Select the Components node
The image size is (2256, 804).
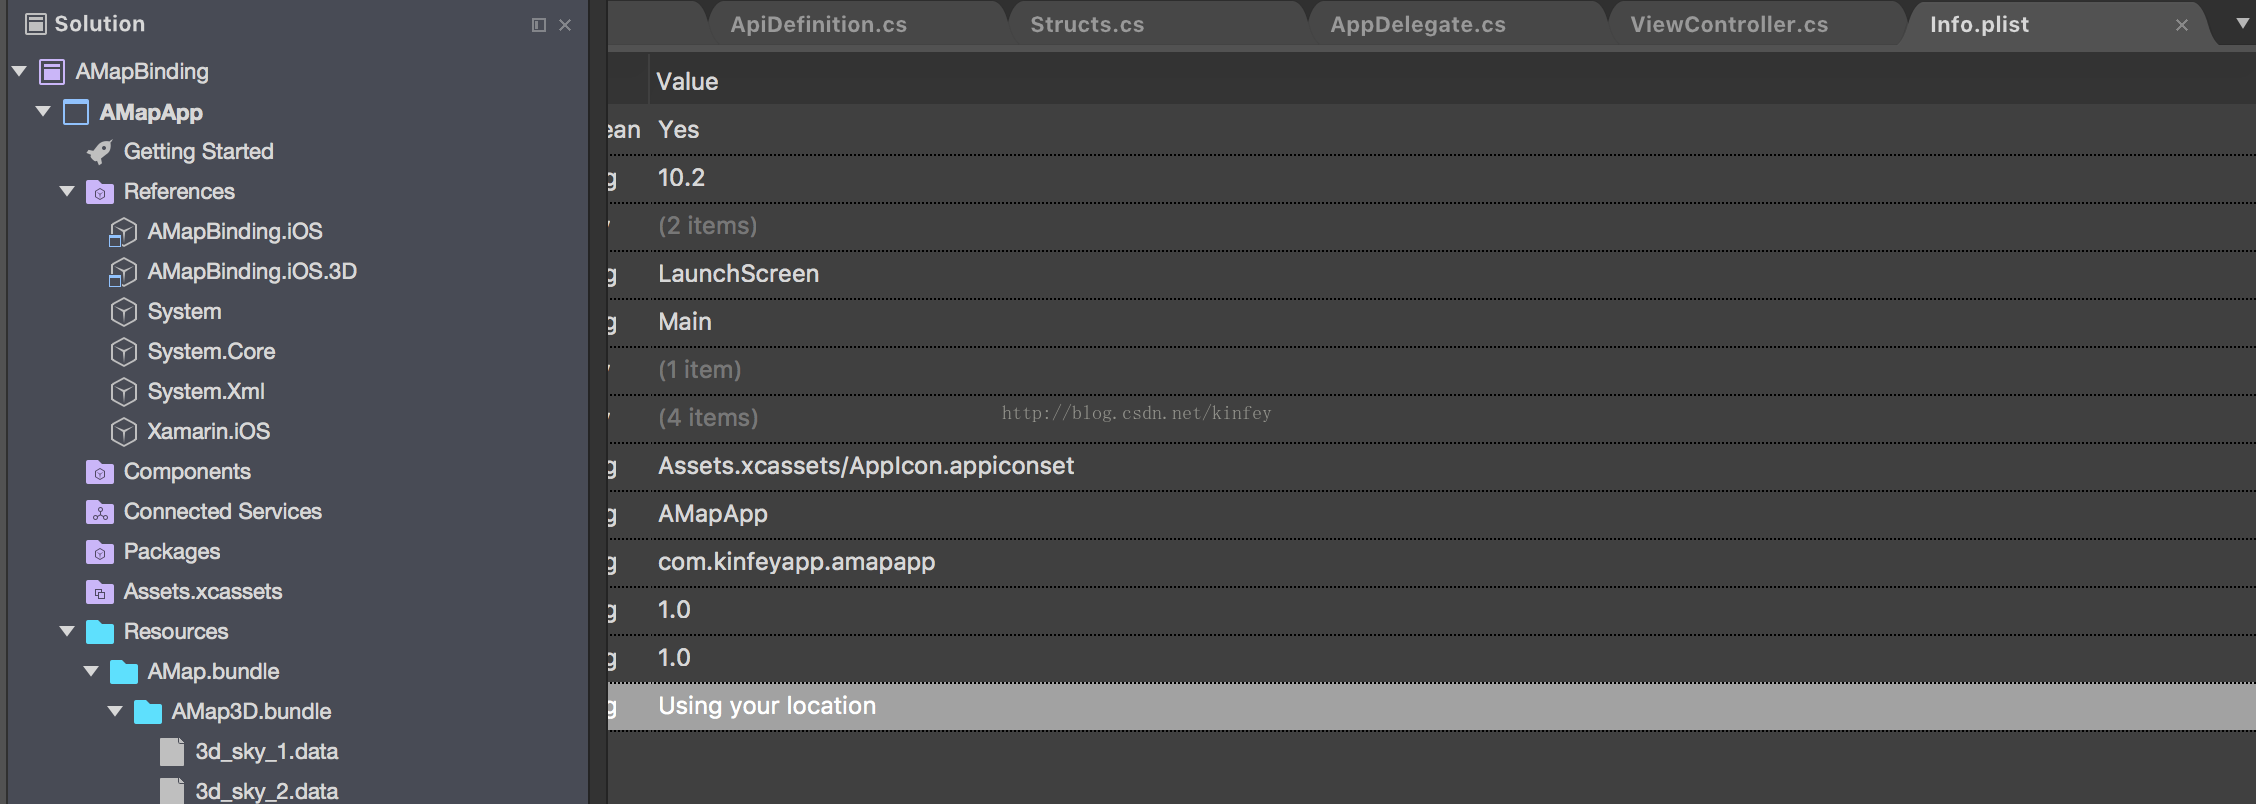pyautogui.click(x=187, y=472)
